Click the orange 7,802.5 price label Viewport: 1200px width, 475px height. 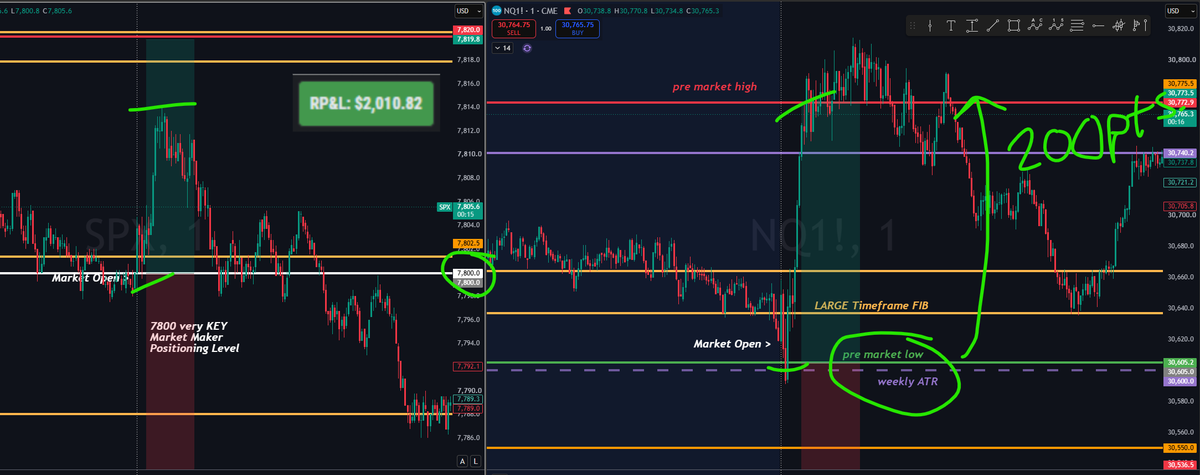click(x=470, y=244)
